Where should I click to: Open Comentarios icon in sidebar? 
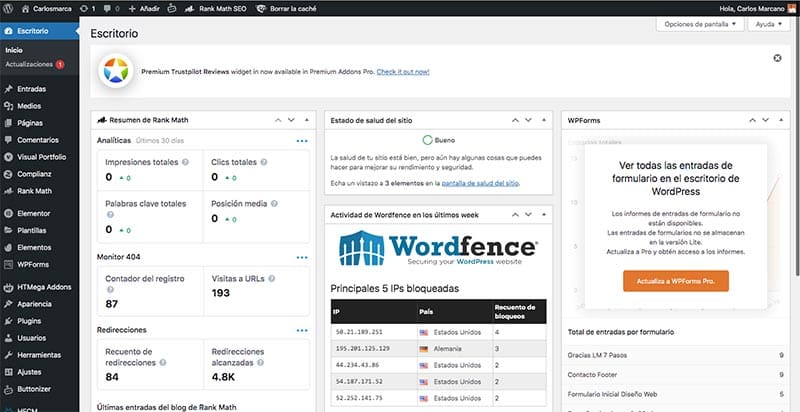click(8, 140)
